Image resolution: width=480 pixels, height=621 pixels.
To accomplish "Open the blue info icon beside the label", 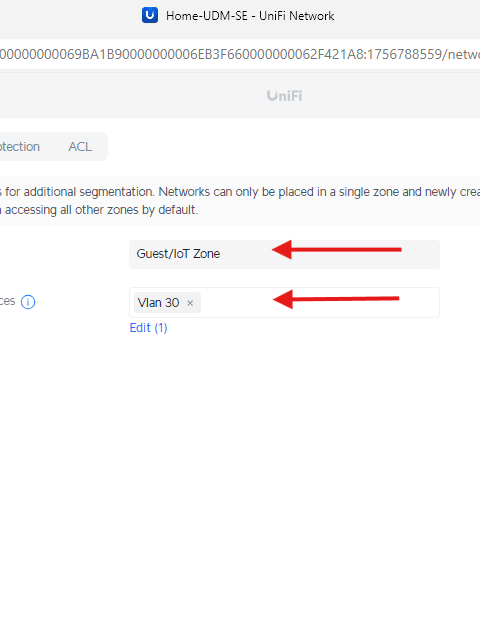I will (28, 302).
